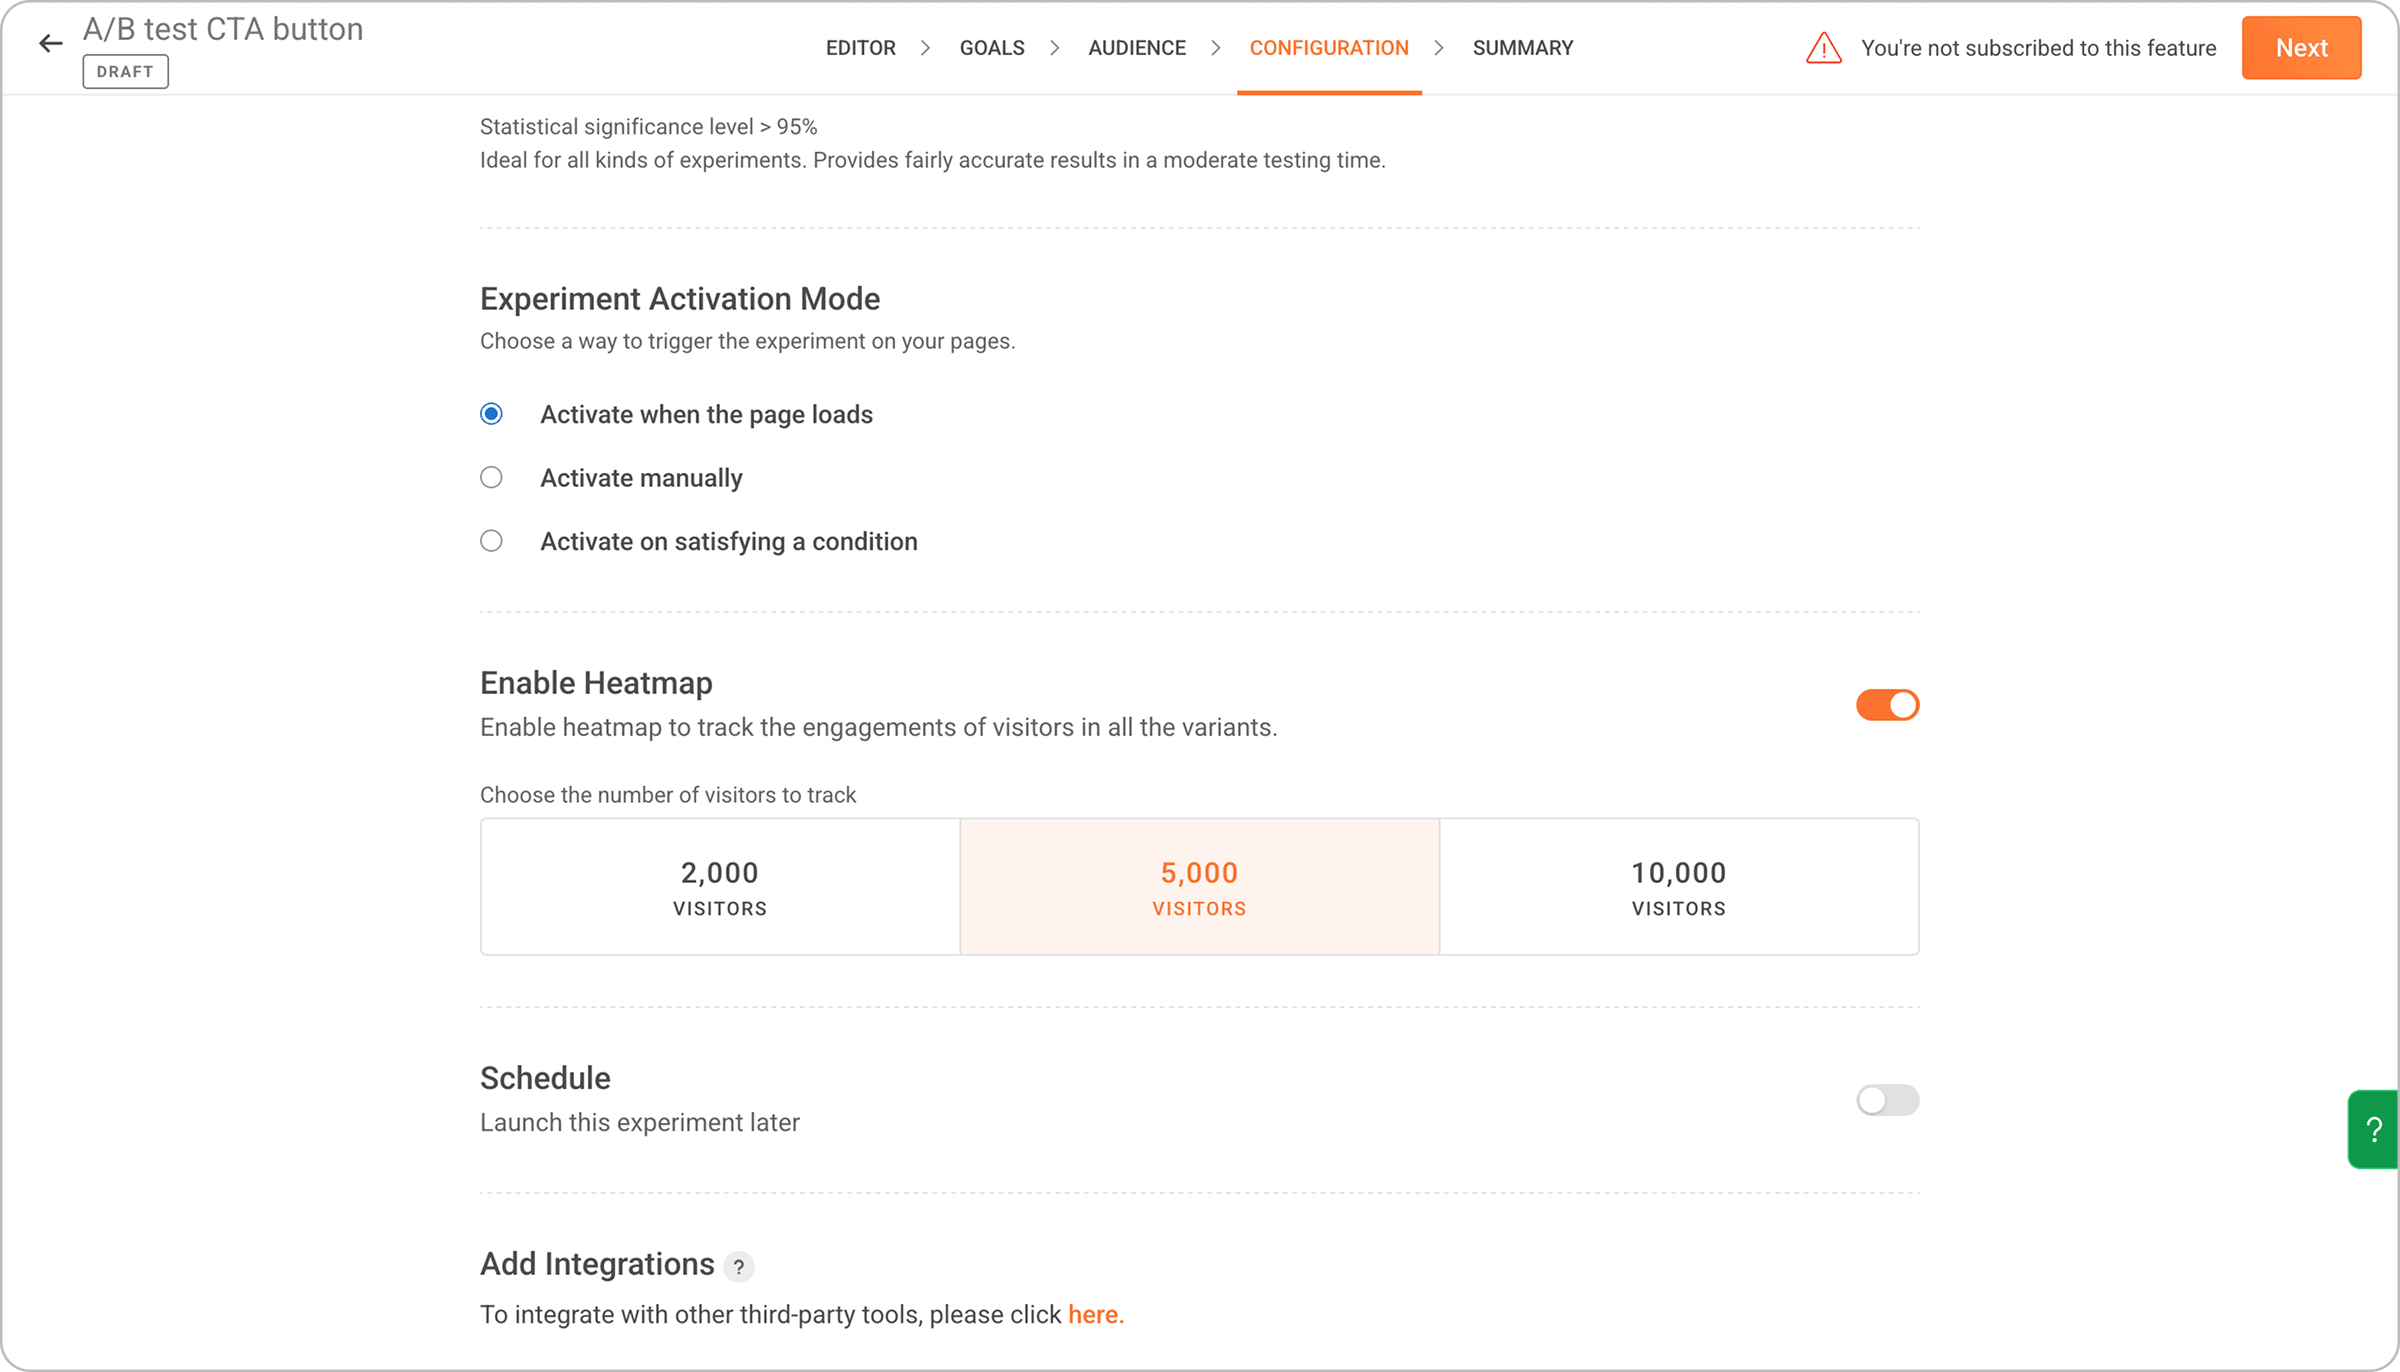Choose 2,000 visitors to track

click(x=720, y=886)
